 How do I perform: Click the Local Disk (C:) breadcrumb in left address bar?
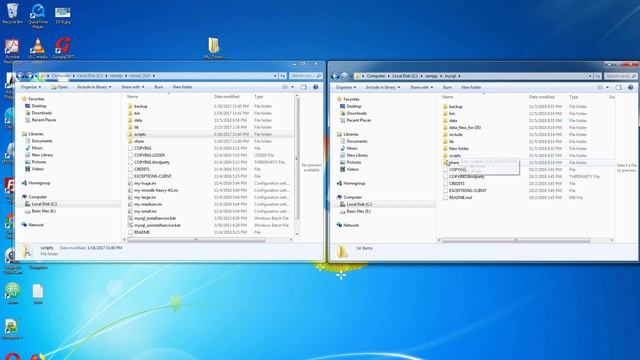(x=90, y=76)
